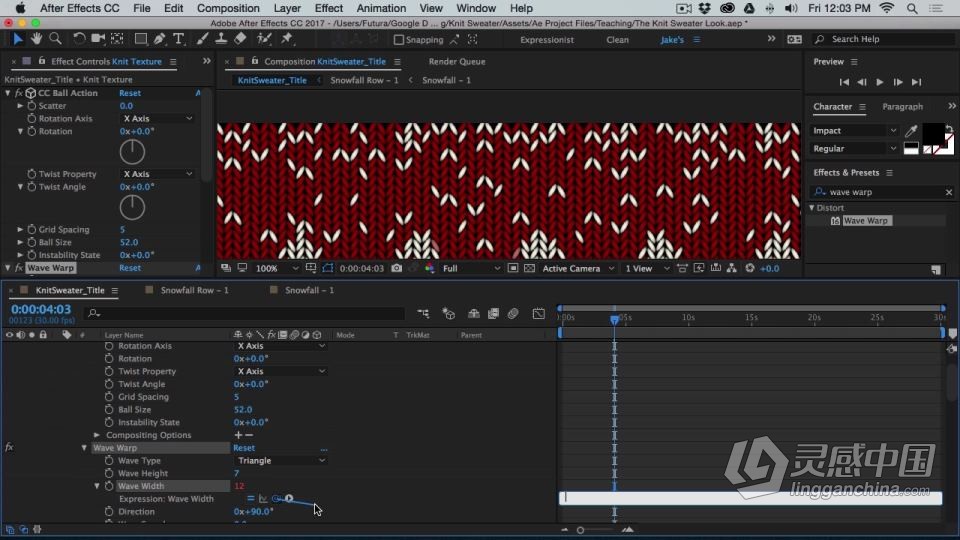Select the Clone Stamp tool

221,39
